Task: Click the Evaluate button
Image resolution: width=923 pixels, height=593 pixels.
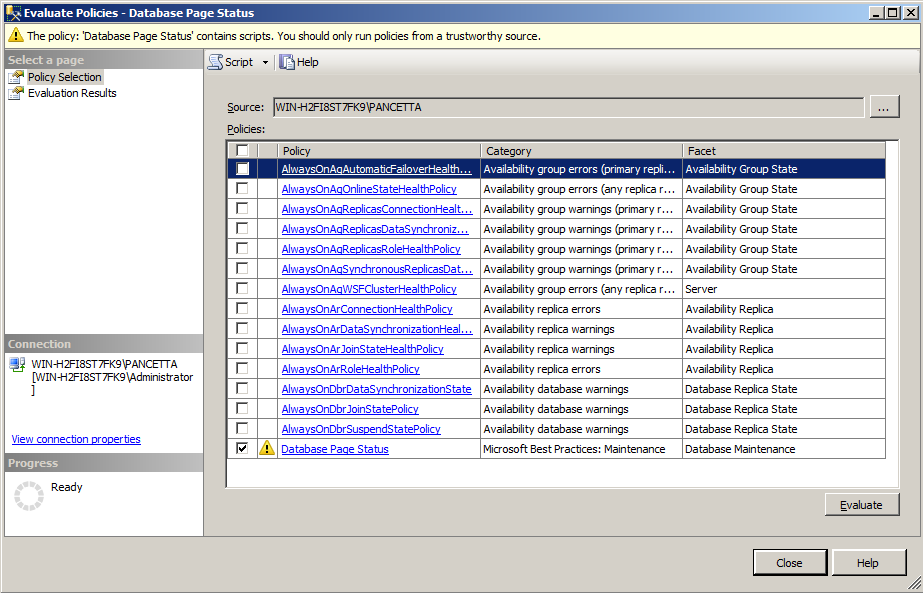Action: 862,505
